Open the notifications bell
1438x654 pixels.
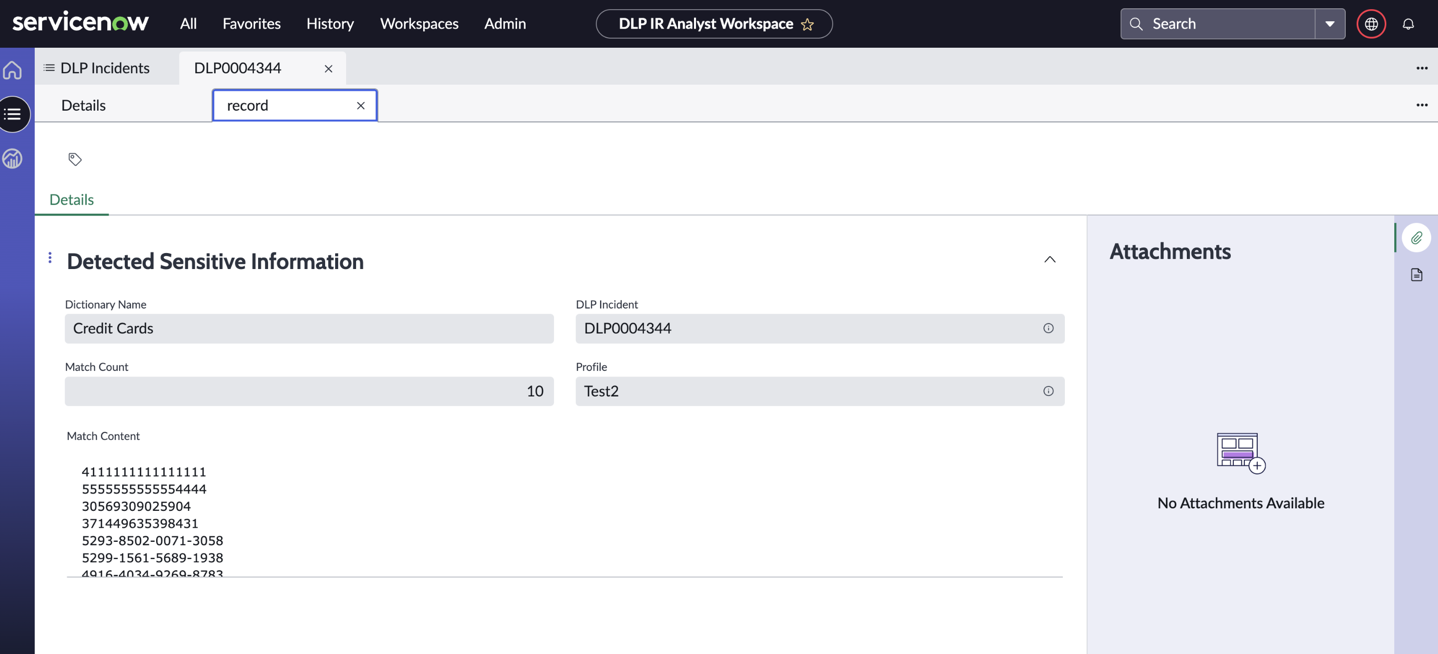click(1408, 24)
